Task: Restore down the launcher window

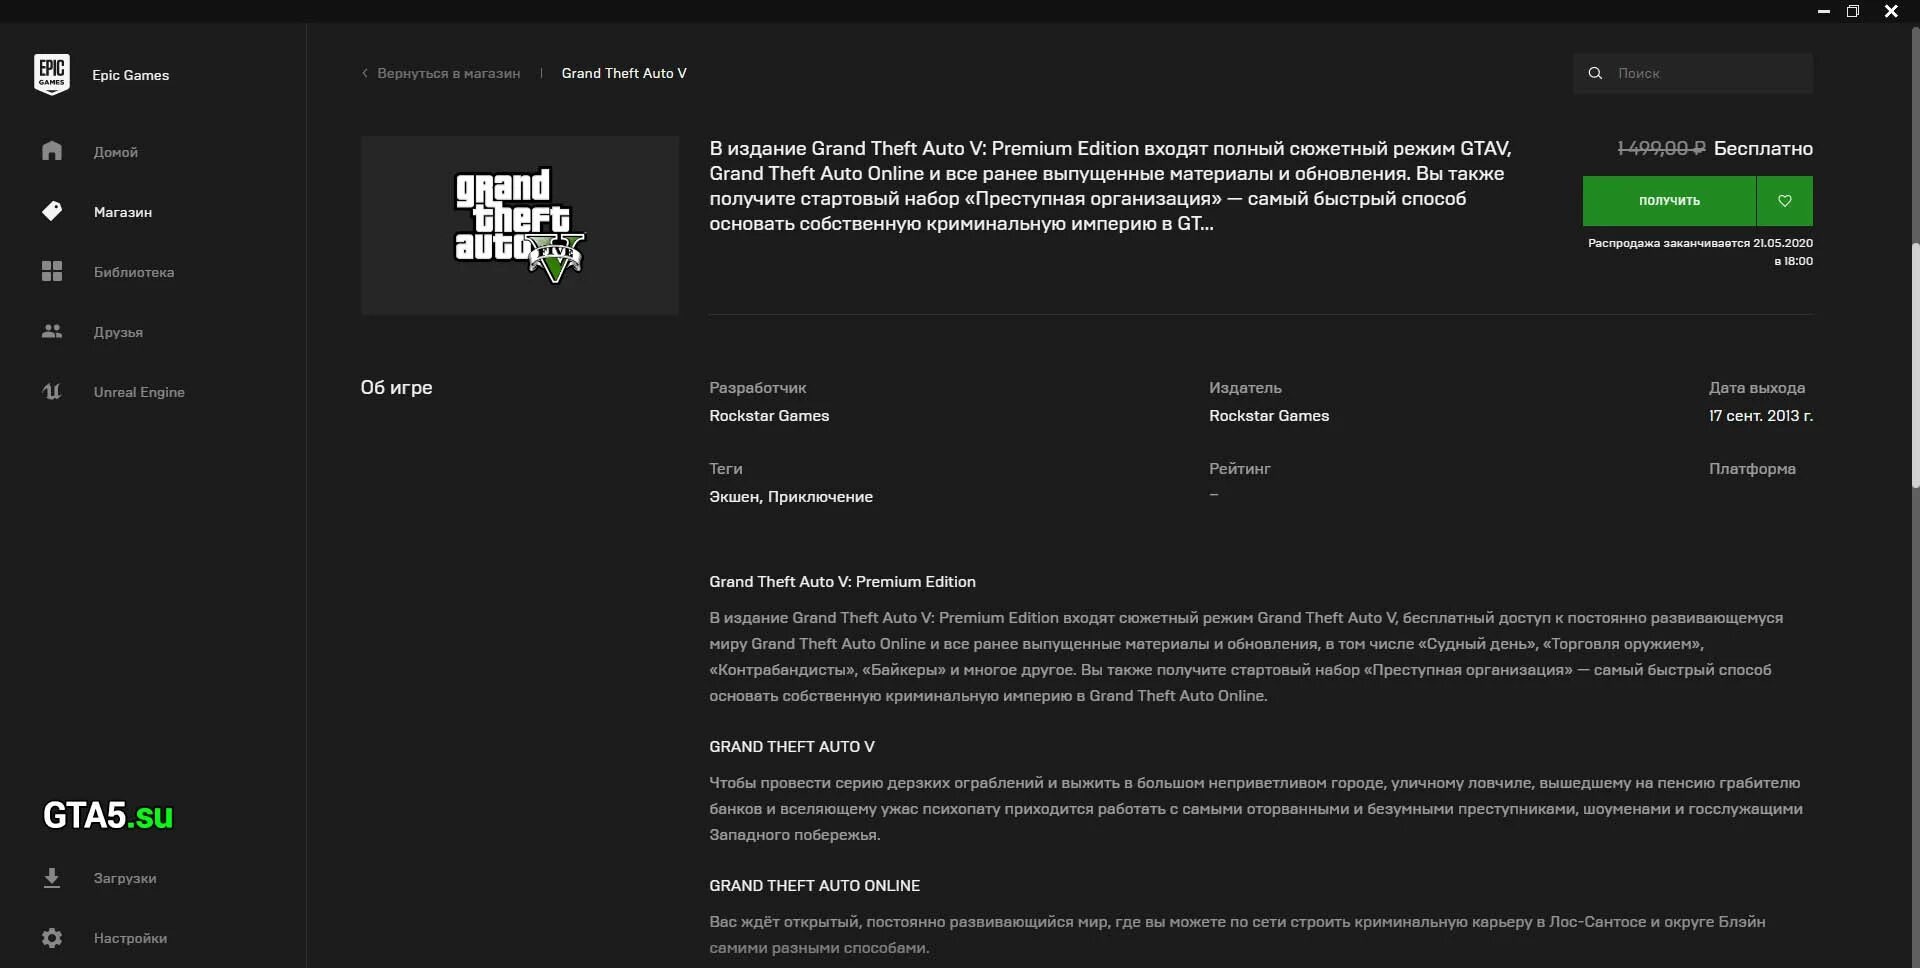Action: [1853, 12]
